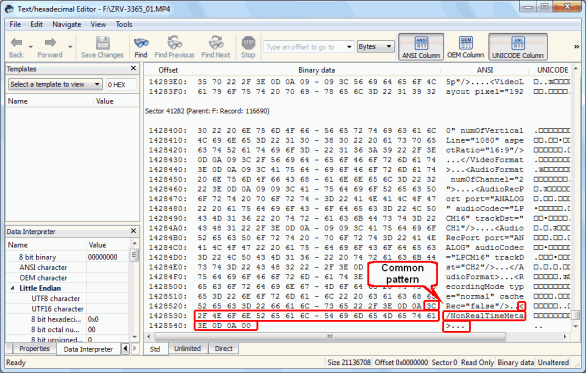Open the Edit menu
Screen dimensions: 586x373
tap(36, 24)
